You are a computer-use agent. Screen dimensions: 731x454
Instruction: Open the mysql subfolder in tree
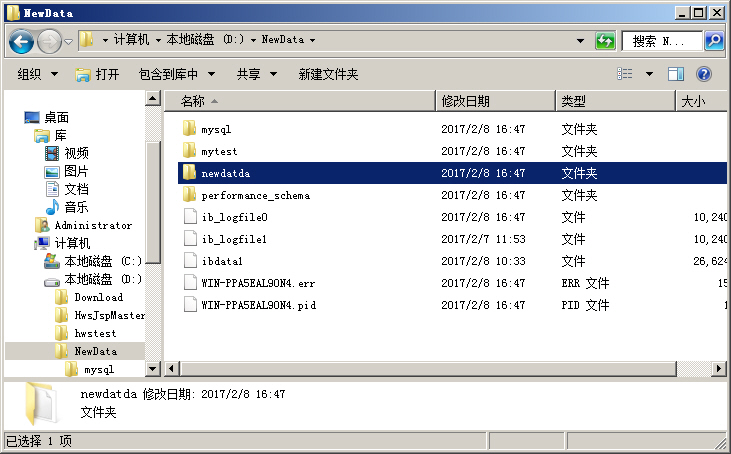99,370
